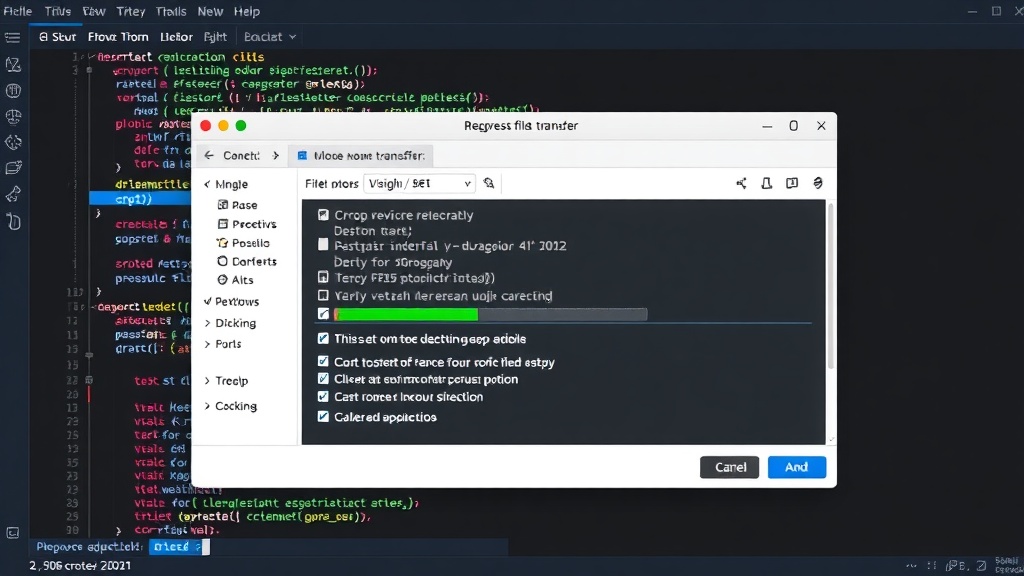Screen dimensions: 1024x576
Task: Toggle the 'Yarly vetrah' checkbox
Action: click(323, 295)
